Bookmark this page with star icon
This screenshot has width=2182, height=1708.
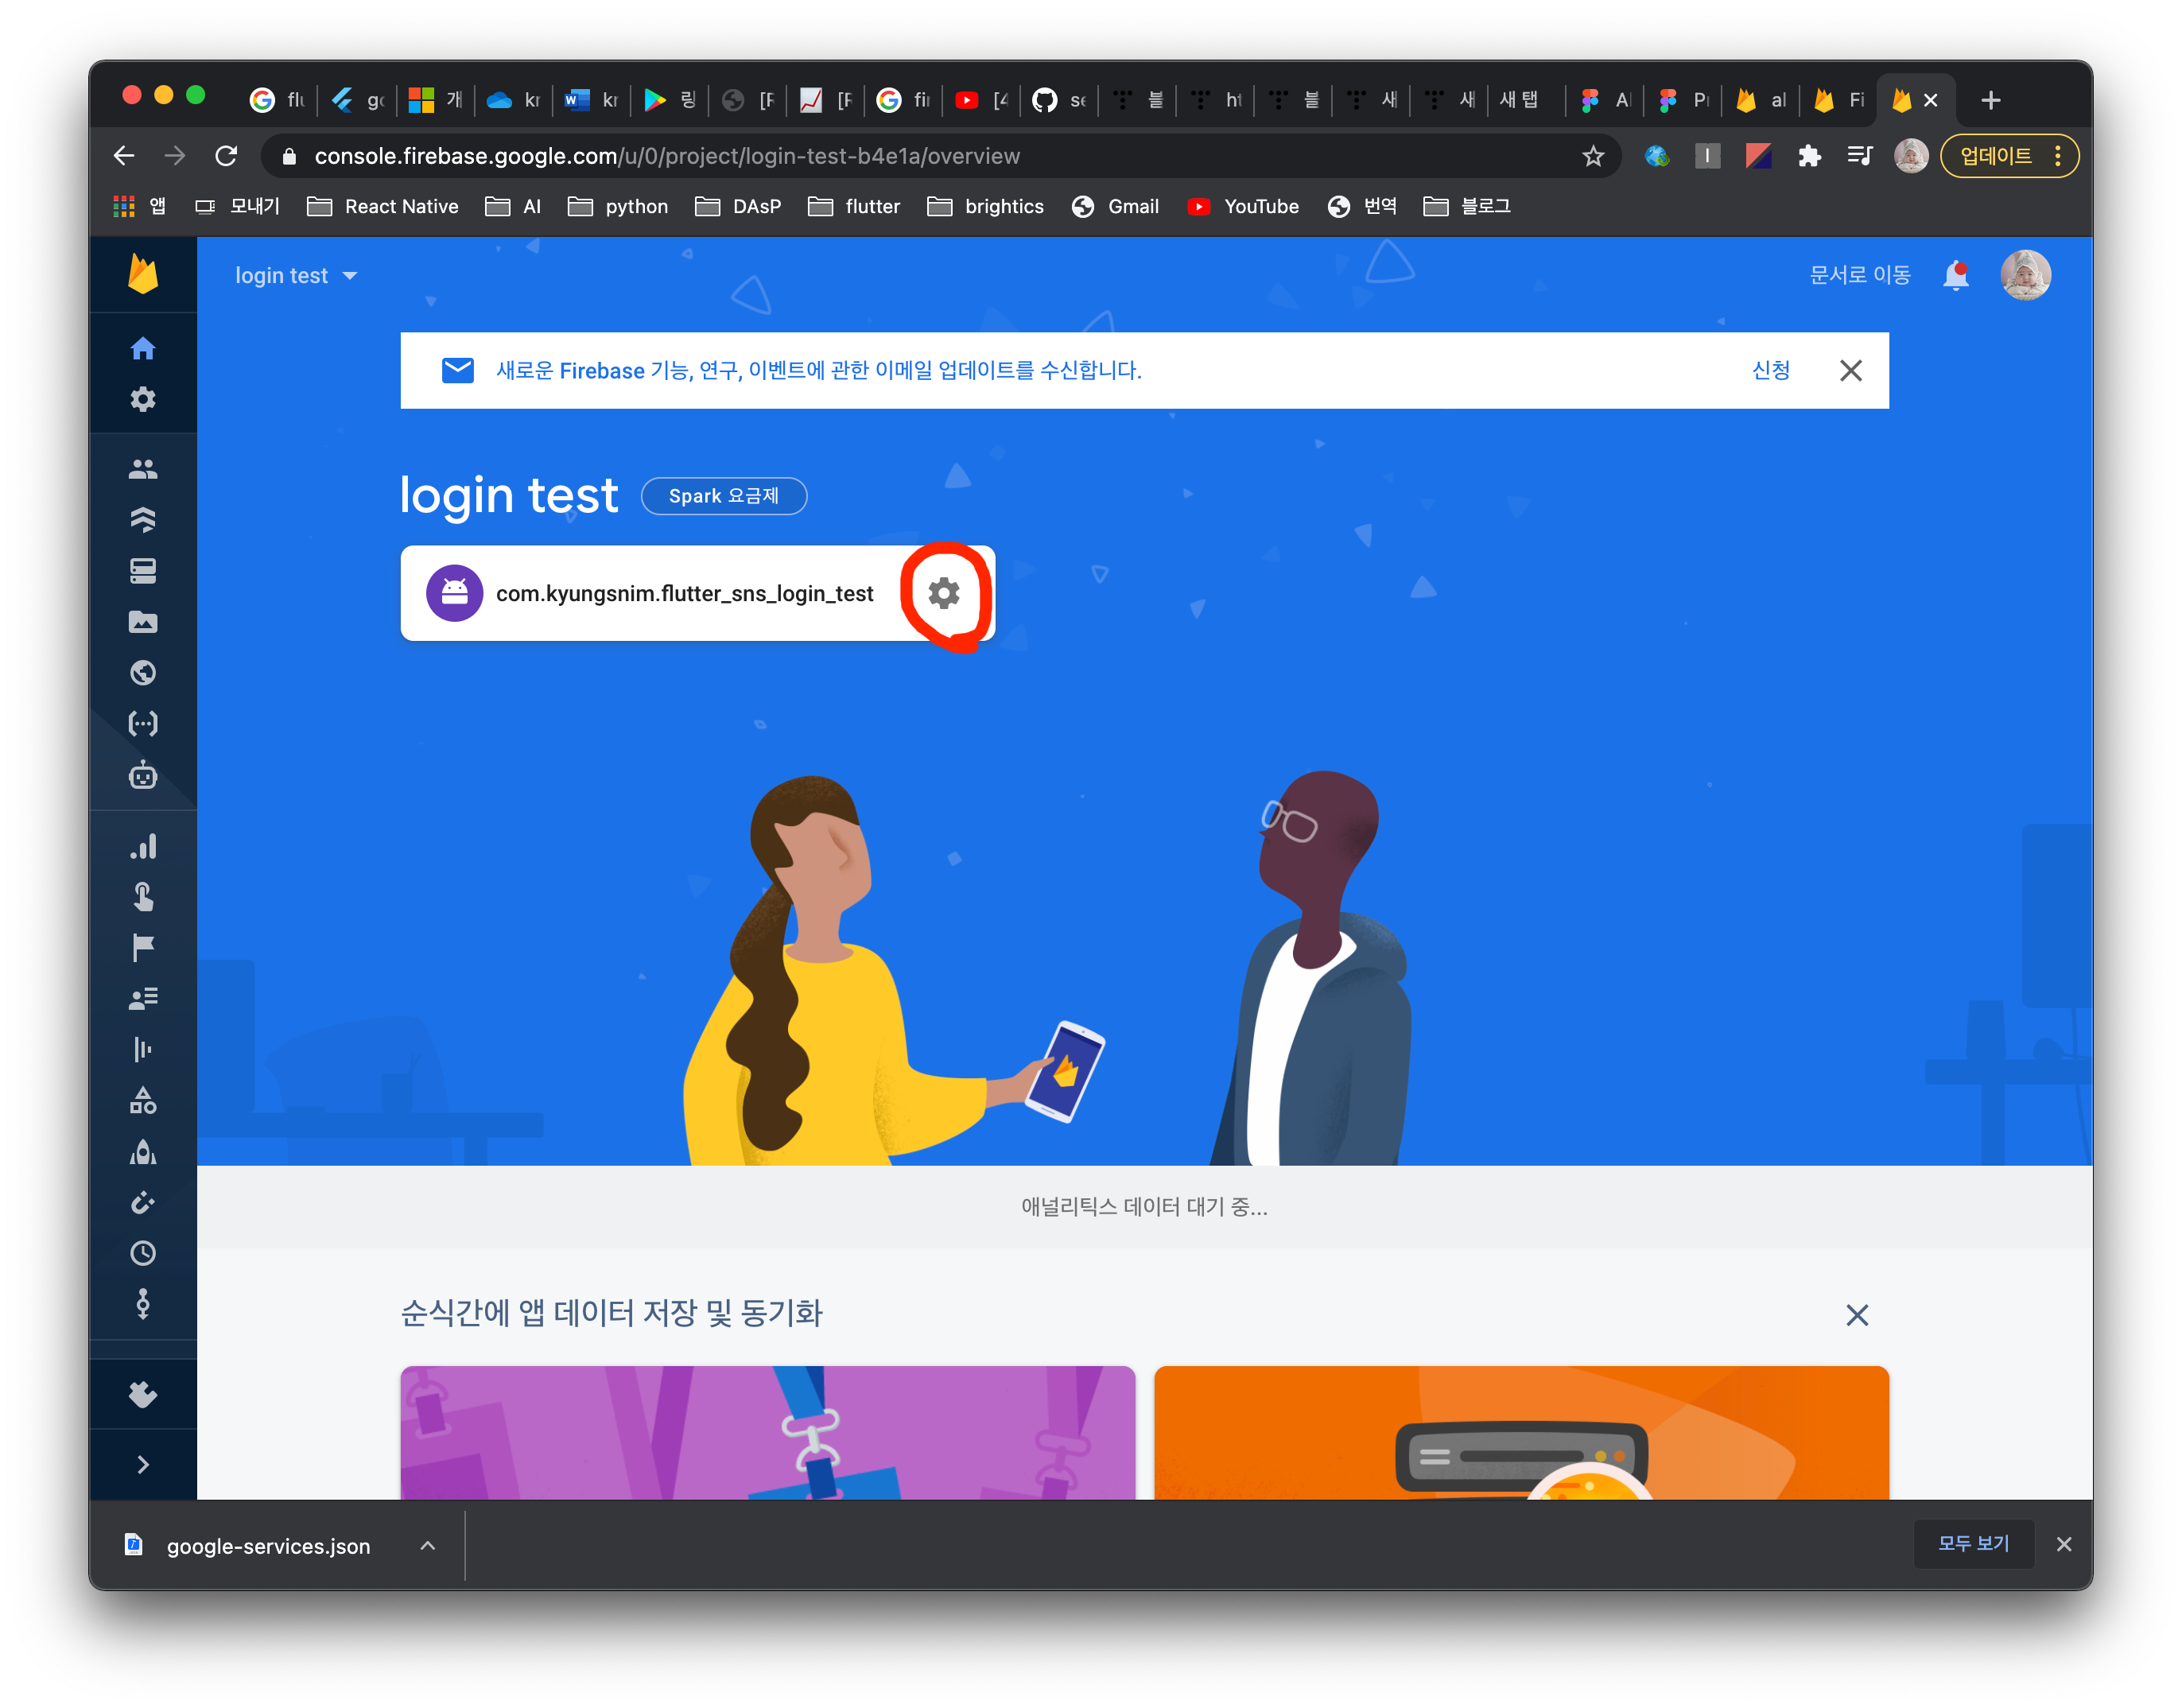(x=1593, y=156)
